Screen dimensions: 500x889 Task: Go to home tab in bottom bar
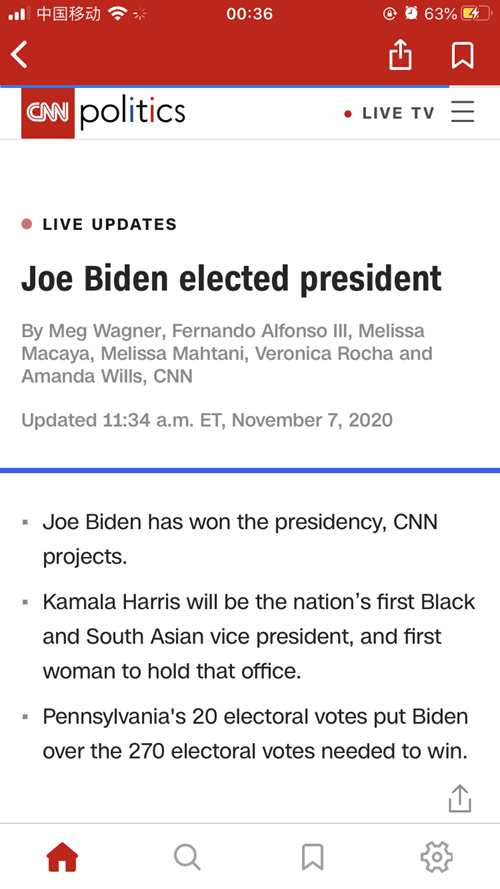pos(62,857)
